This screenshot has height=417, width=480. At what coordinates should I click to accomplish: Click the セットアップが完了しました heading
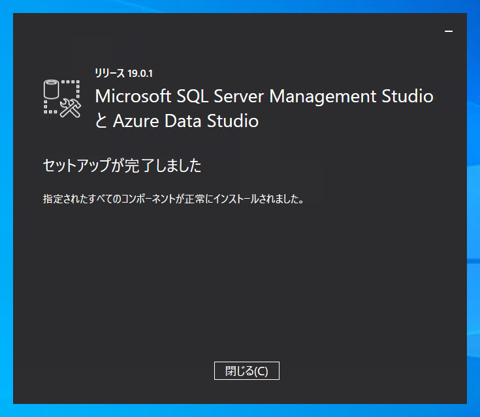pyautogui.click(x=122, y=166)
